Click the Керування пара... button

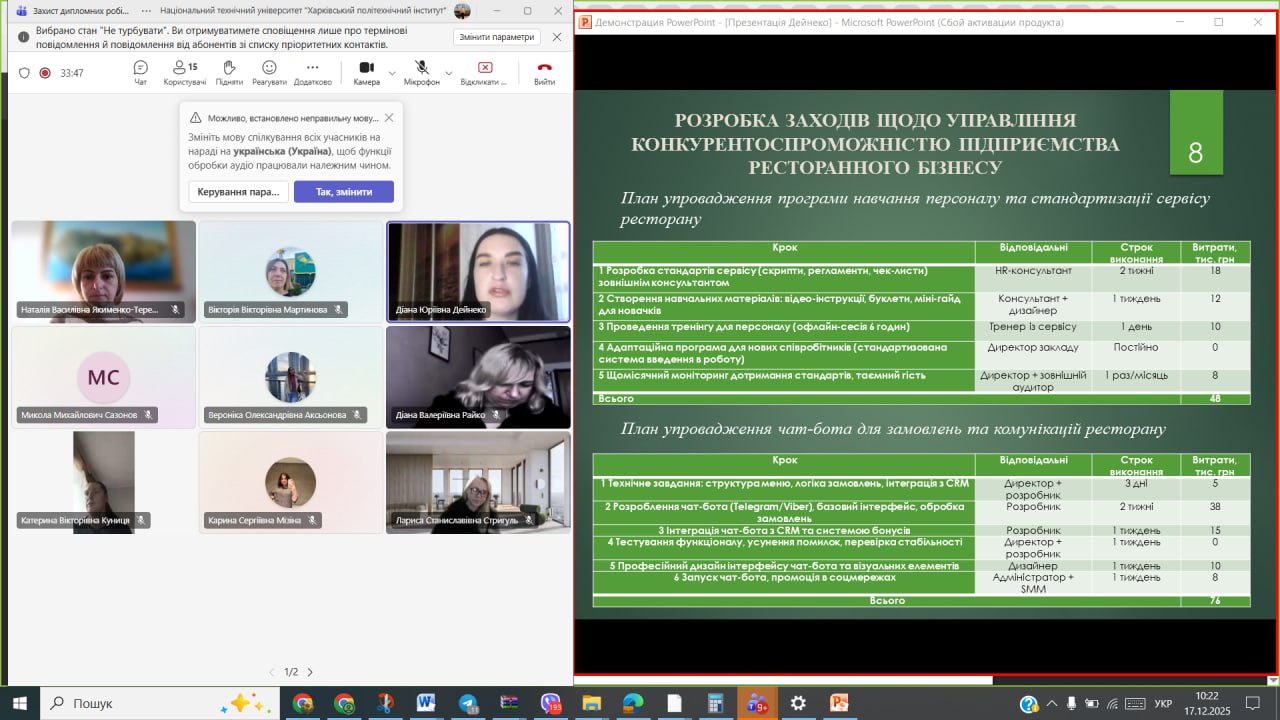tap(238, 192)
